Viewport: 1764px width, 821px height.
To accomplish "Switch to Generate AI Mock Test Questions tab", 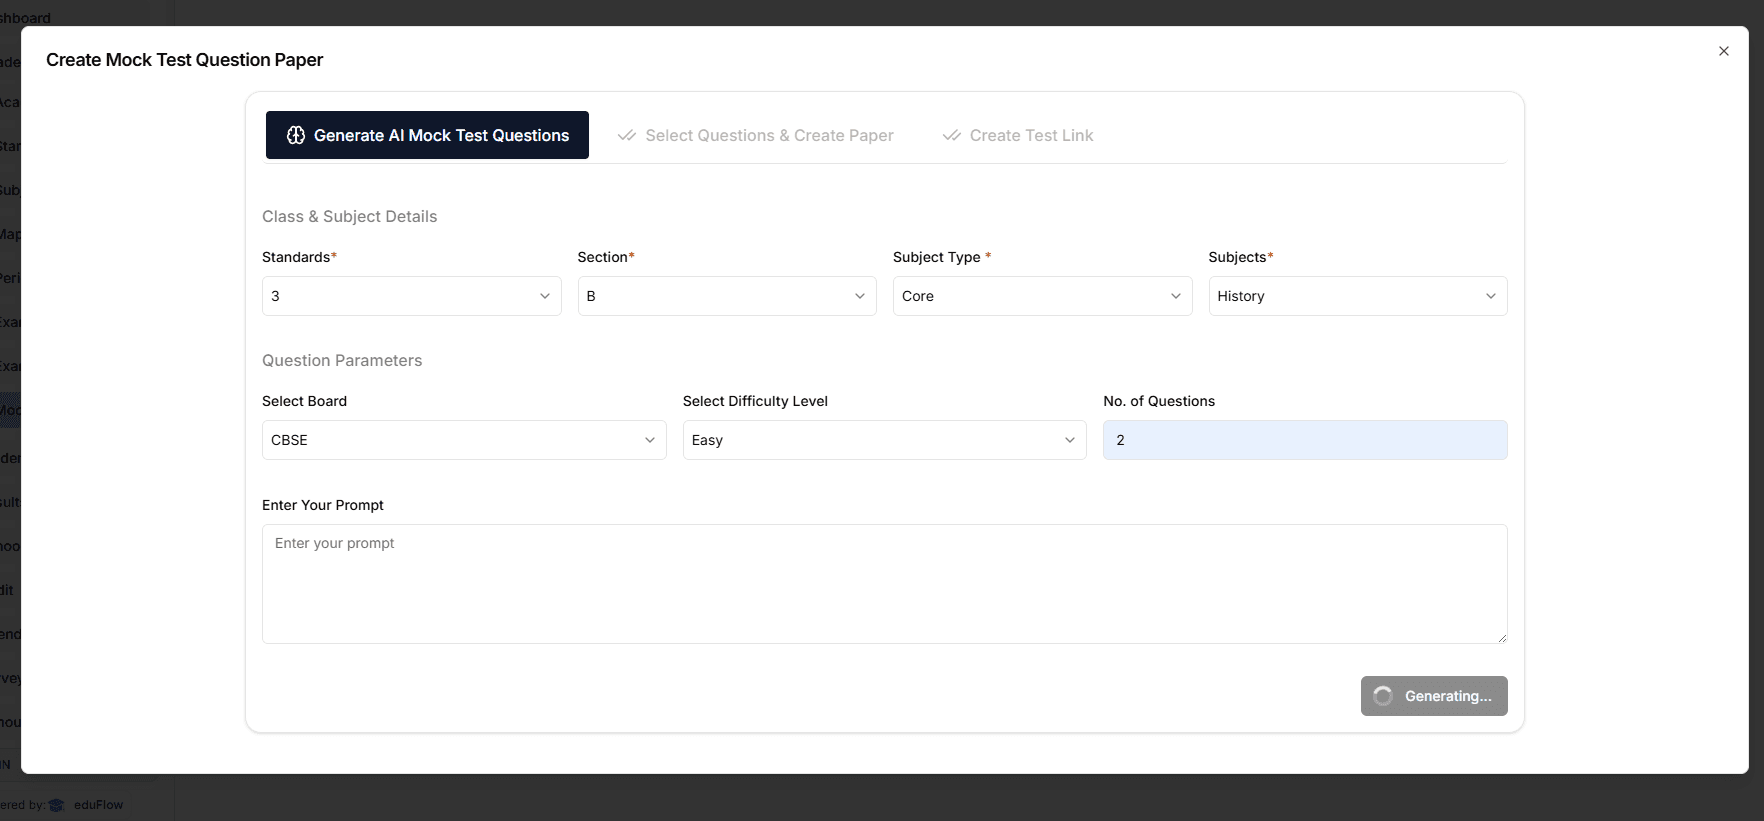I will (427, 135).
